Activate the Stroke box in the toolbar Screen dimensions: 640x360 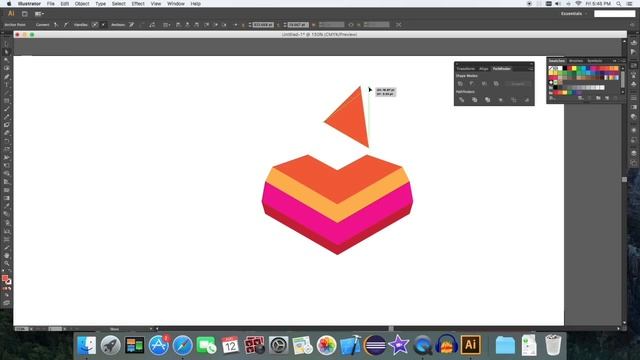(x=8, y=282)
